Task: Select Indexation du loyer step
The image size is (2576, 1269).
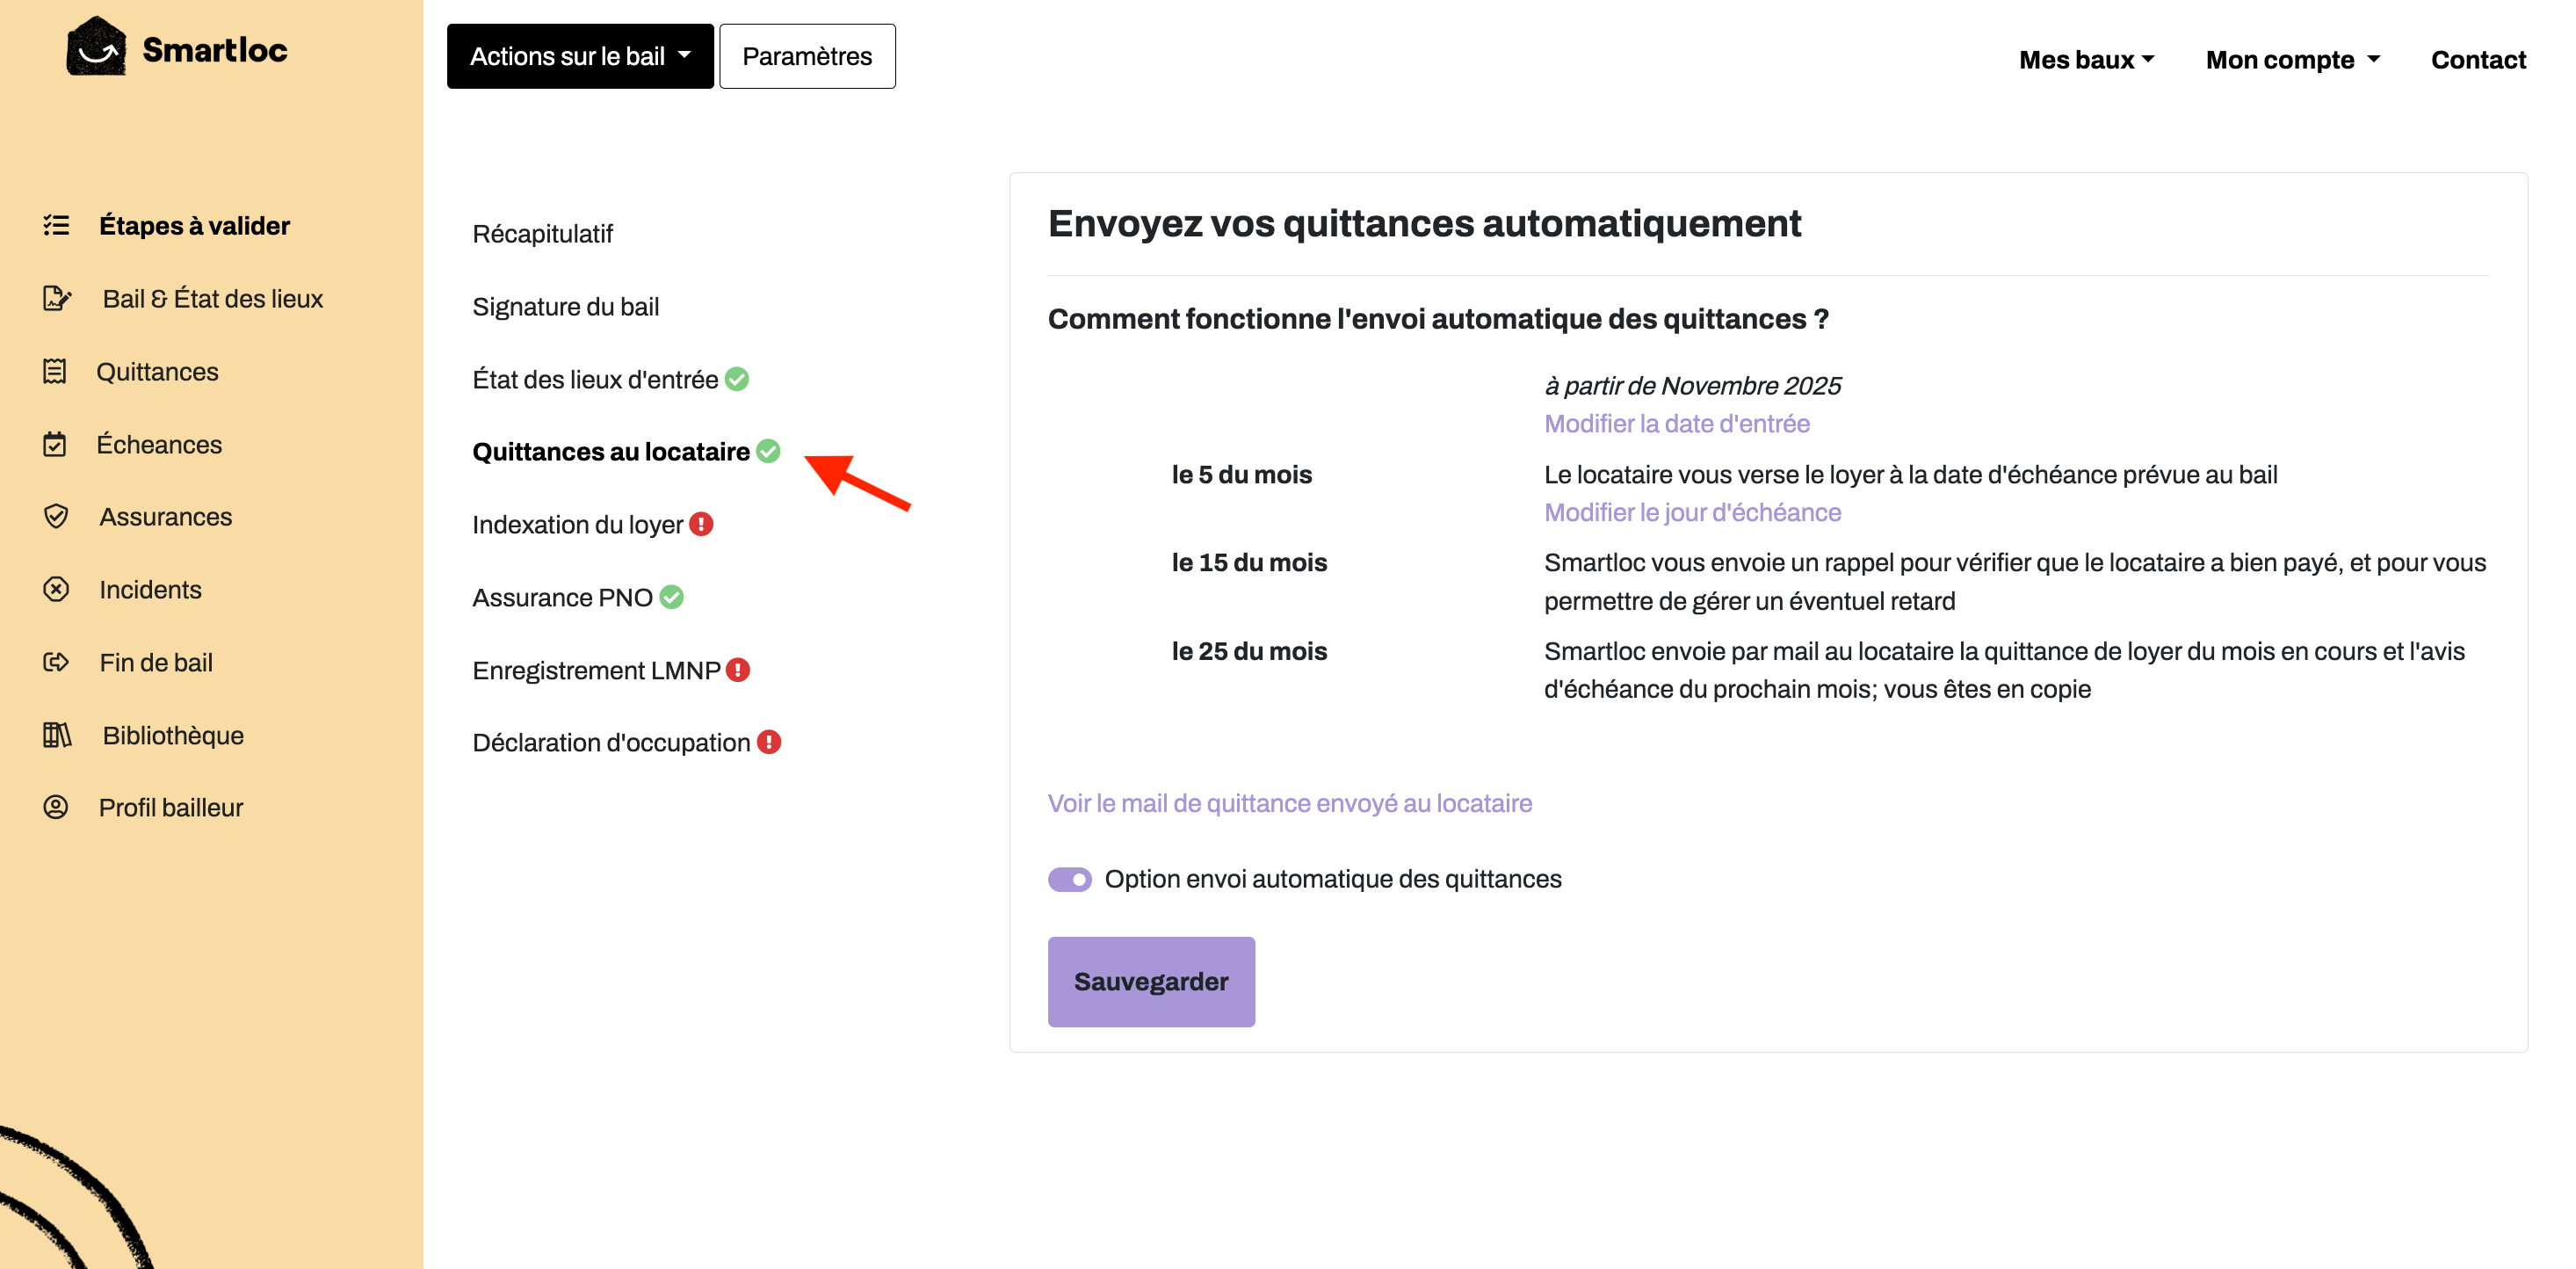Action: (x=577, y=524)
